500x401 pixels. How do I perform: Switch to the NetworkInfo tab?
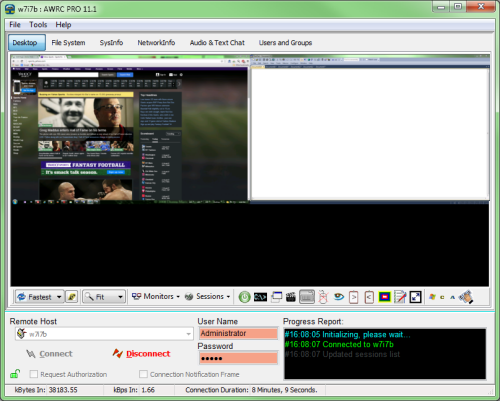[x=156, y=43]
